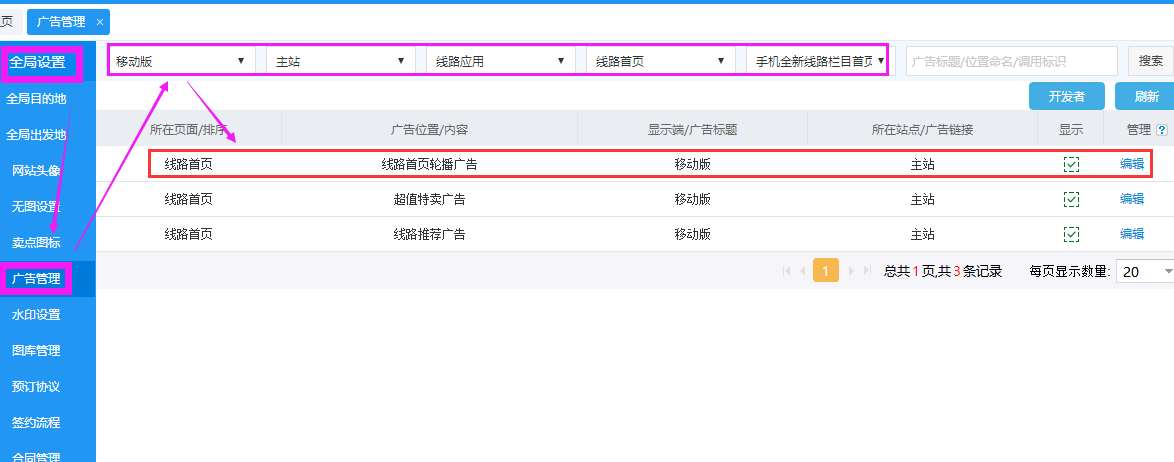Image resolution: width=1174 pixels, height=462 pixels.
Task: Toggle display checkbox for 线路首页轮播广告
Action: (1071, 165)
